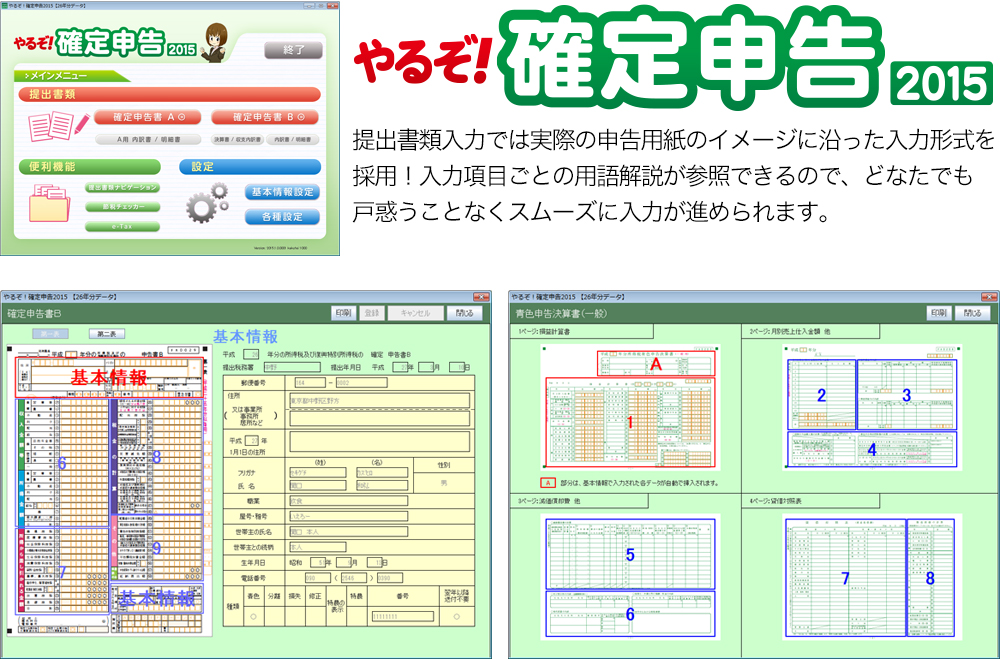Click the 2ページ:月別売上仕入金額 header
The height and width of the screenshot is (659, 1000).
pos(811,331)
